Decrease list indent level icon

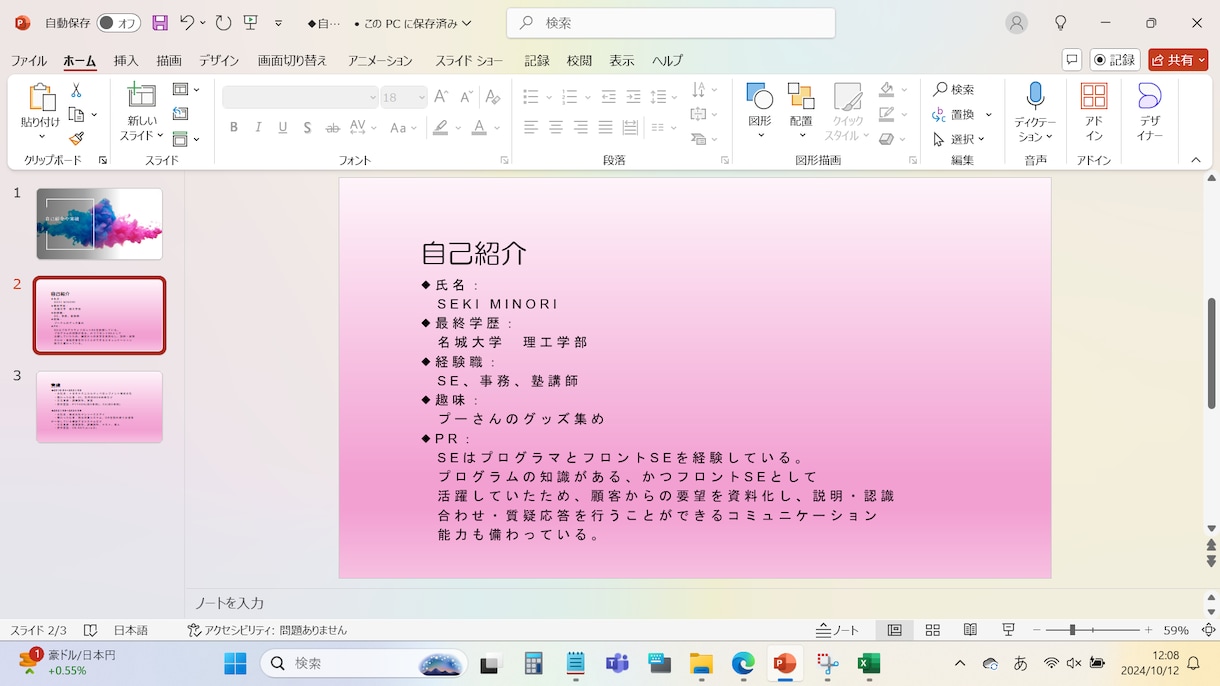click(x=608, y=97)
